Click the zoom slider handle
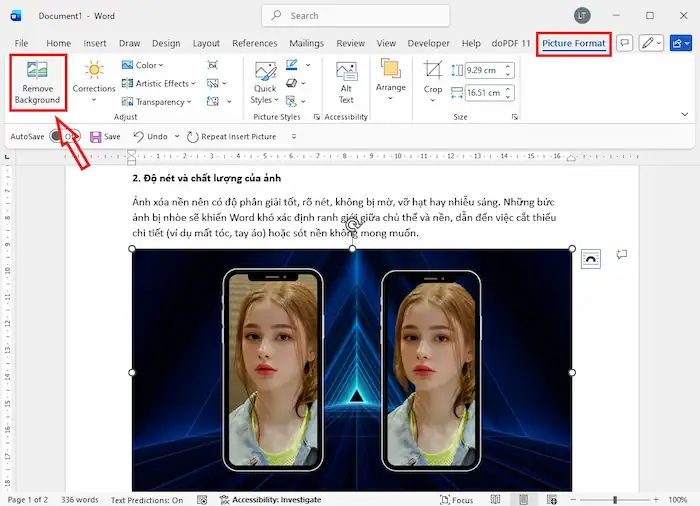Screen dimensions: 700x506 pyautogui.click(x=615, y=500)
